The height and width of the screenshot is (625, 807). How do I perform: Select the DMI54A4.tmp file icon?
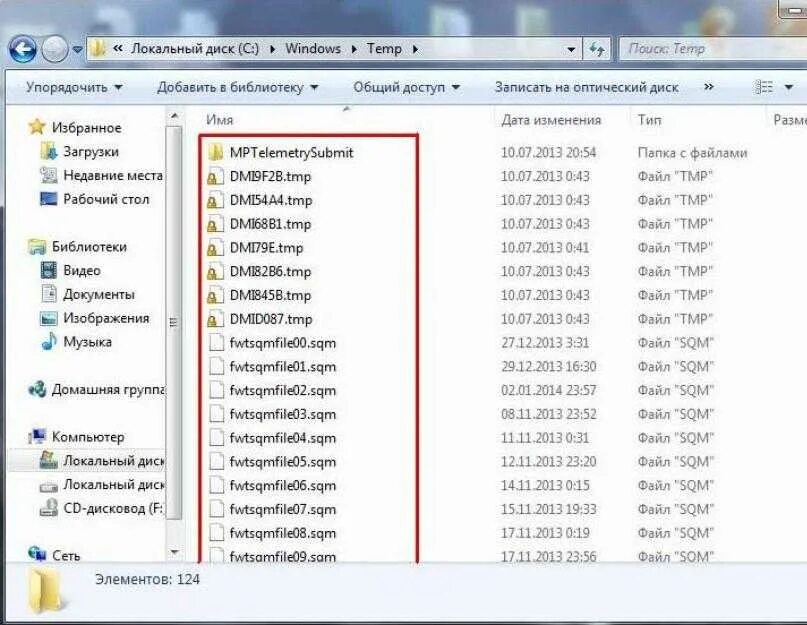(216, 200)
